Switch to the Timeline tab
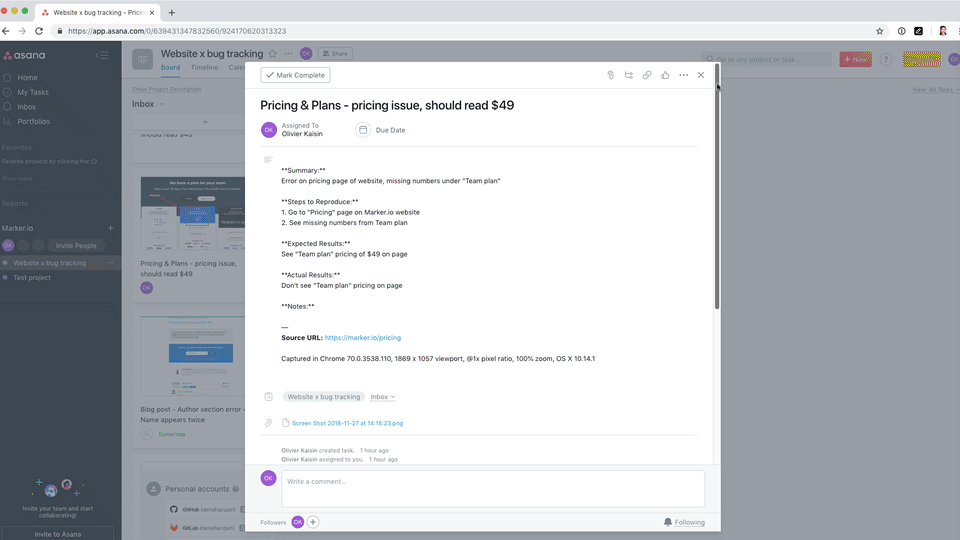This screenshot has height=540, width=960. pyautogui.click(x=204, y=68)
